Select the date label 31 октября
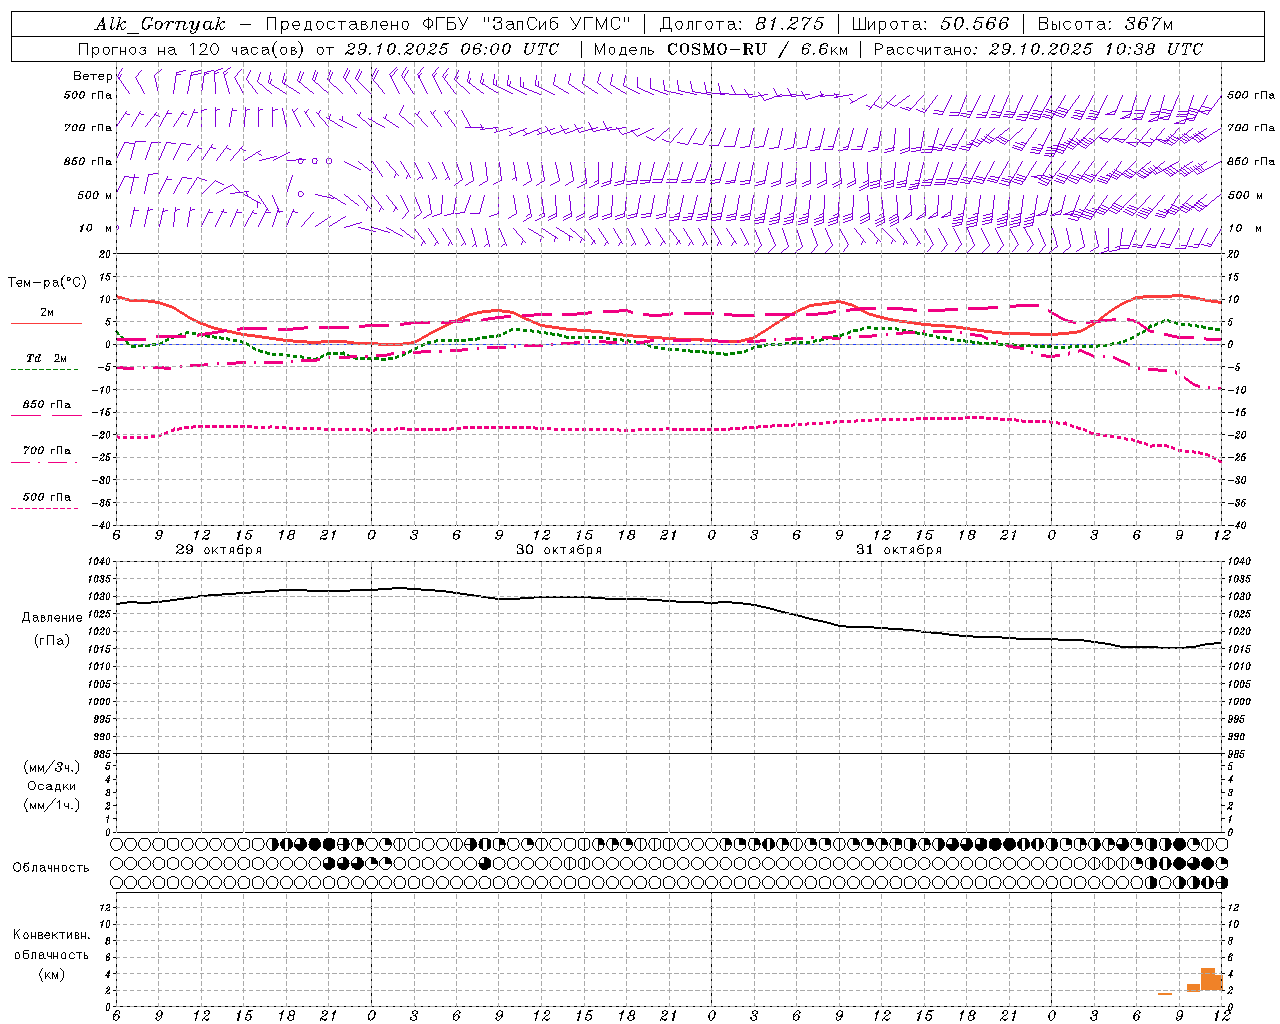 (899, 550)
